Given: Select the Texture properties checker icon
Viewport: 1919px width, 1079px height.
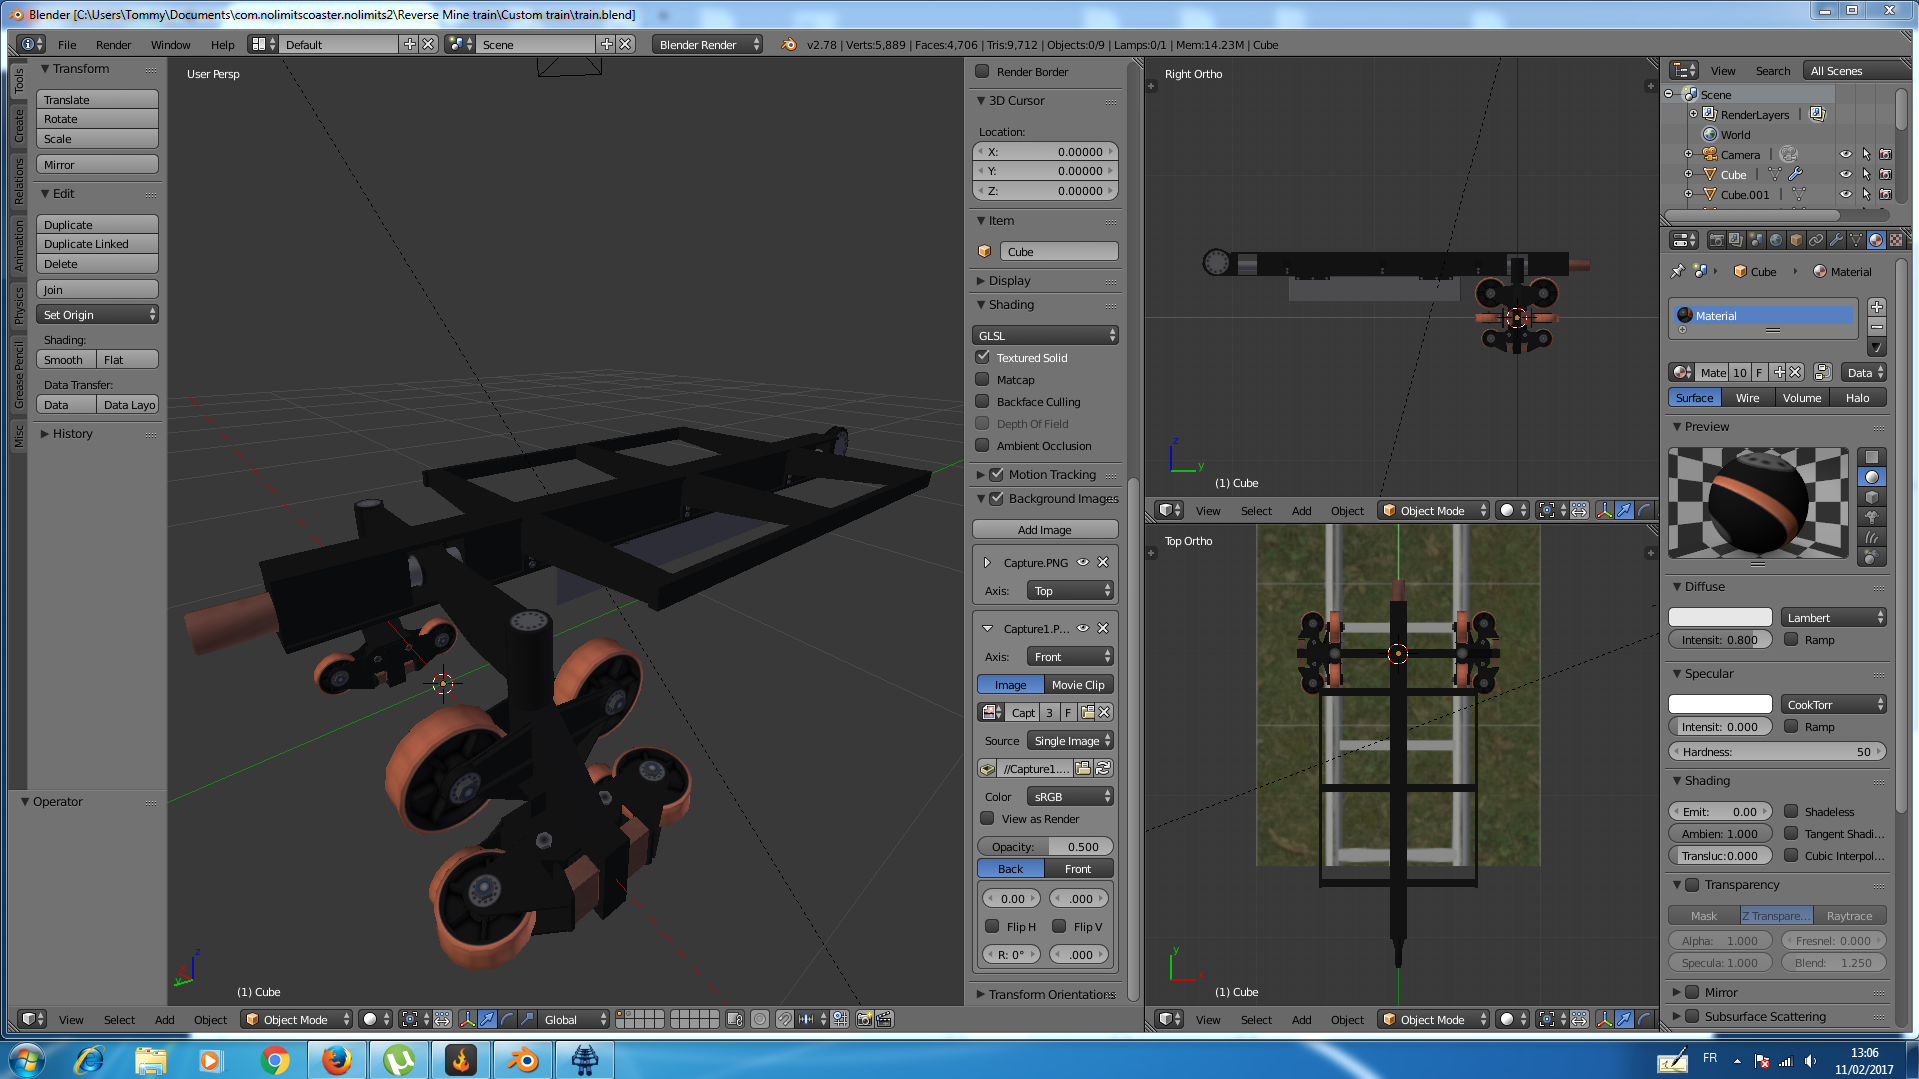Looking at the screenshot, I should [1896, 240].
